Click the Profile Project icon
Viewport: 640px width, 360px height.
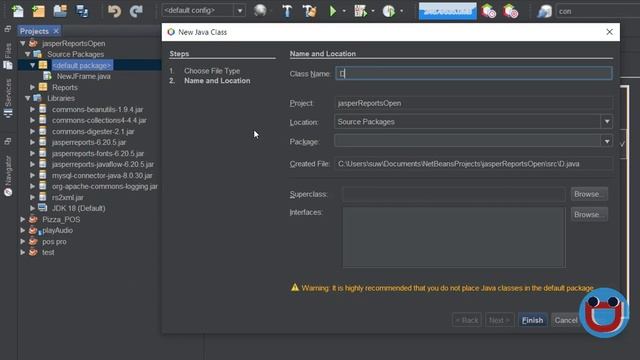pyautogui.click(x=389, y=11)
